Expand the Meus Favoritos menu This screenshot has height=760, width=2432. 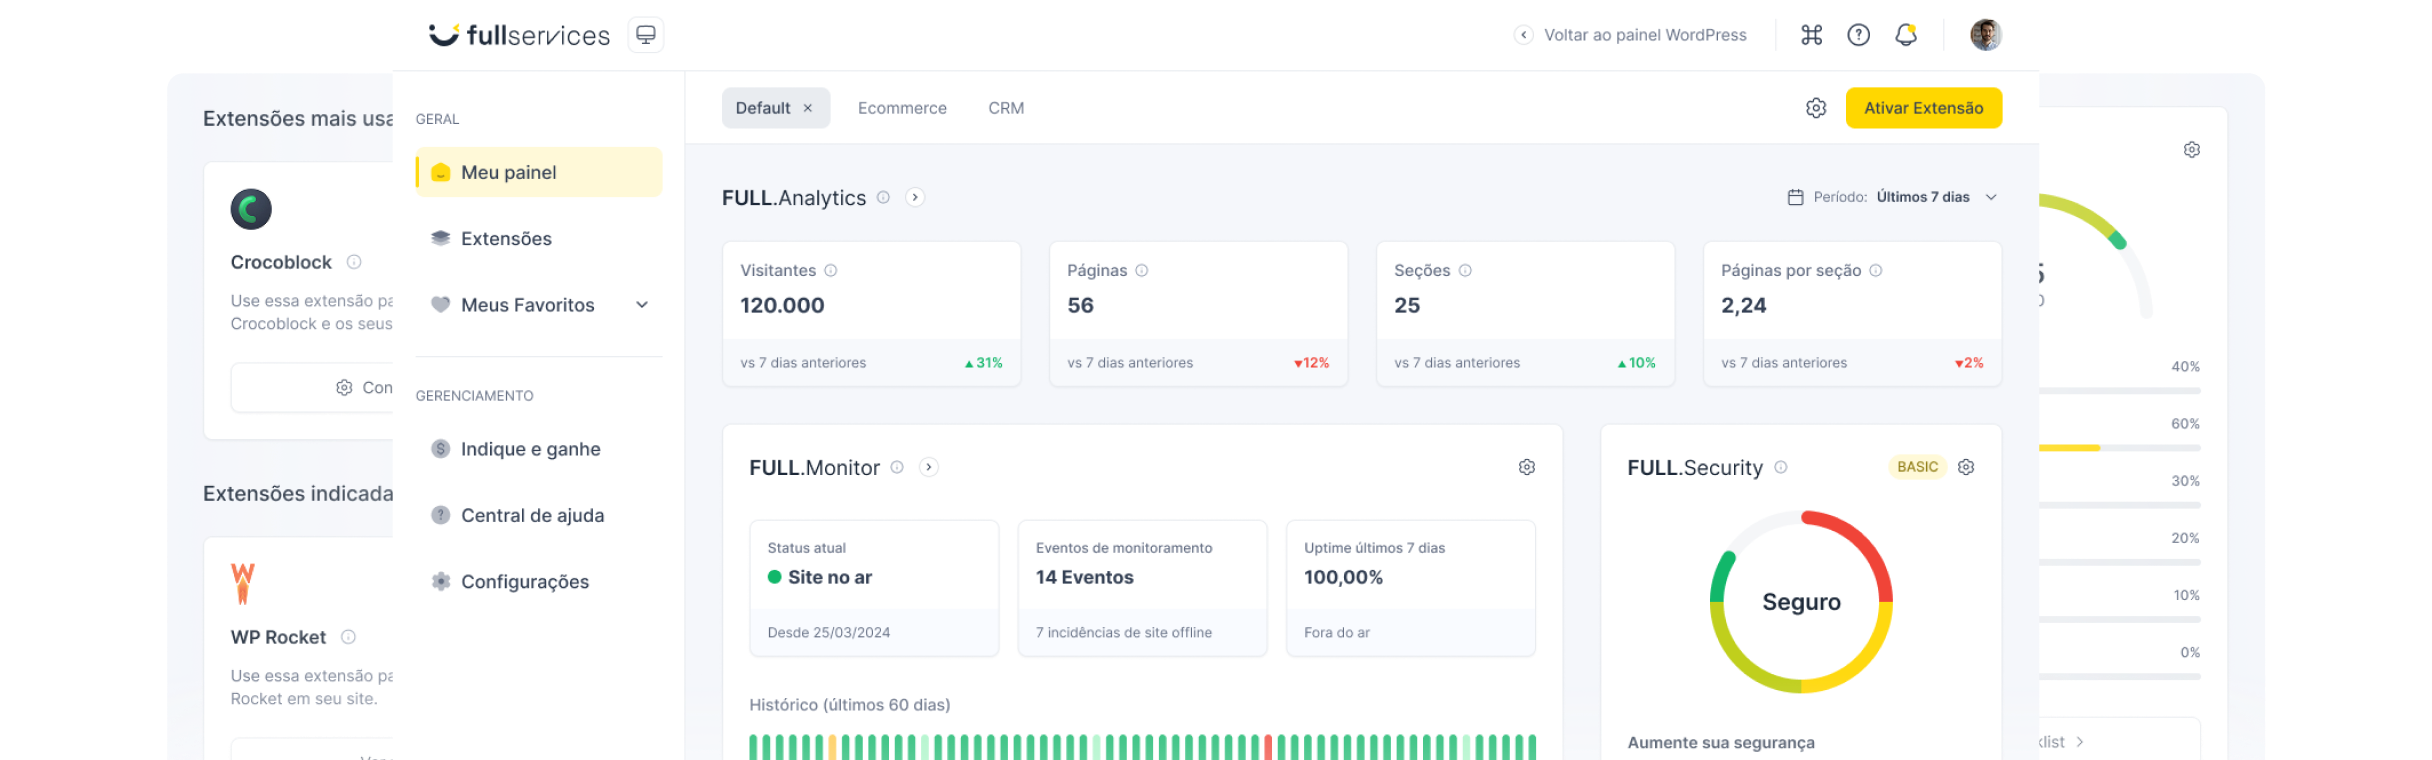pyautogui.click(x=642, y=305)
